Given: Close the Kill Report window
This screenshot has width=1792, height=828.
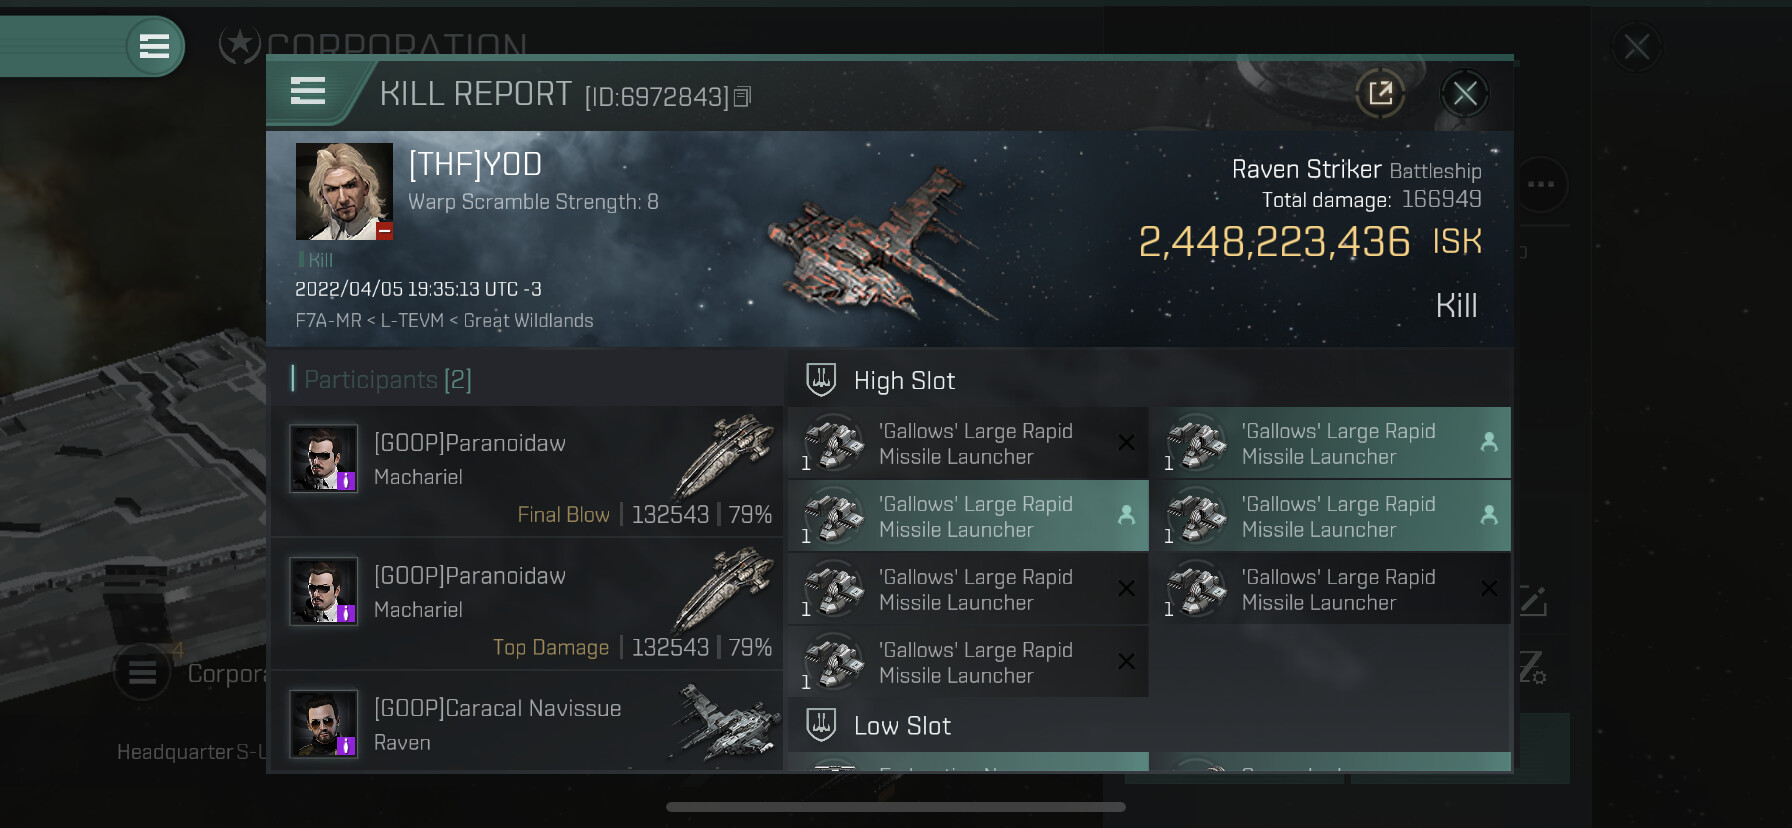Looking at the screenshot, I should pos(1465,94).
